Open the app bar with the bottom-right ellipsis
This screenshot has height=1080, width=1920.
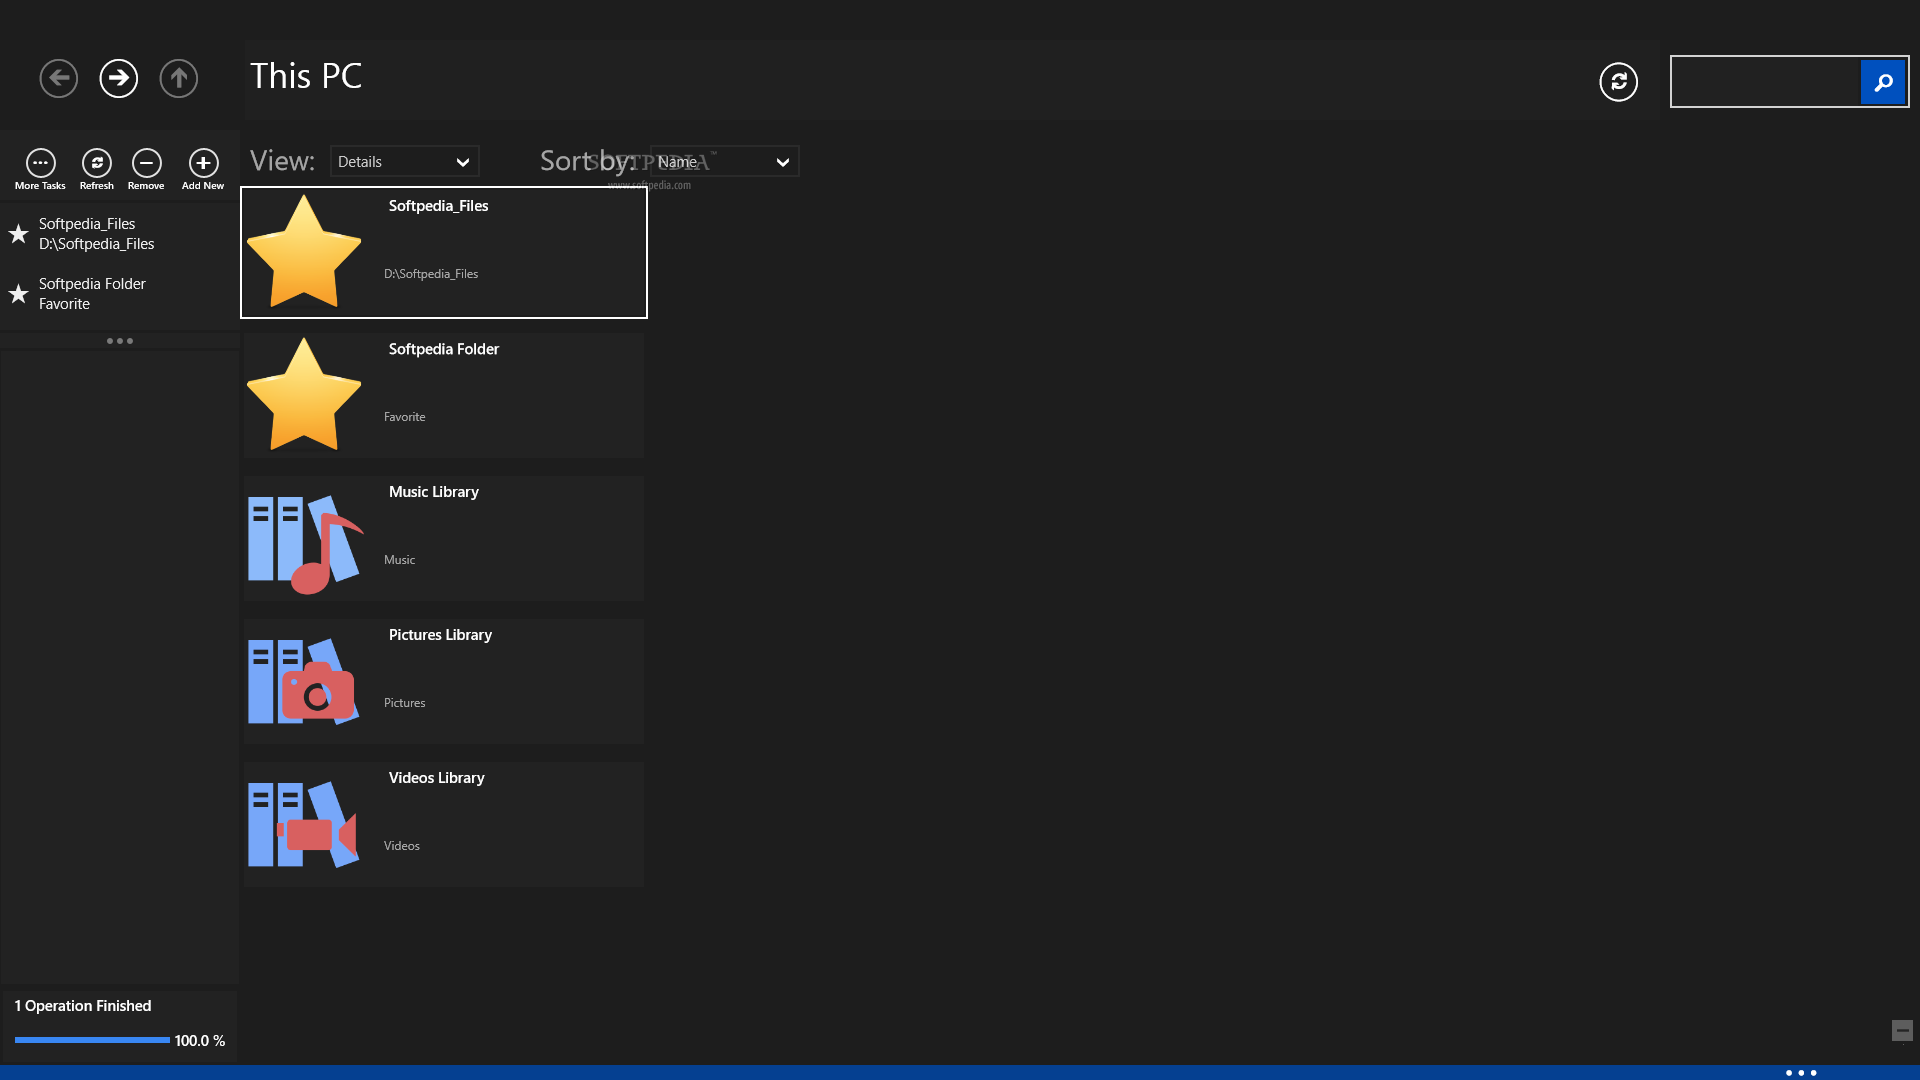tap(1801, 1073)
